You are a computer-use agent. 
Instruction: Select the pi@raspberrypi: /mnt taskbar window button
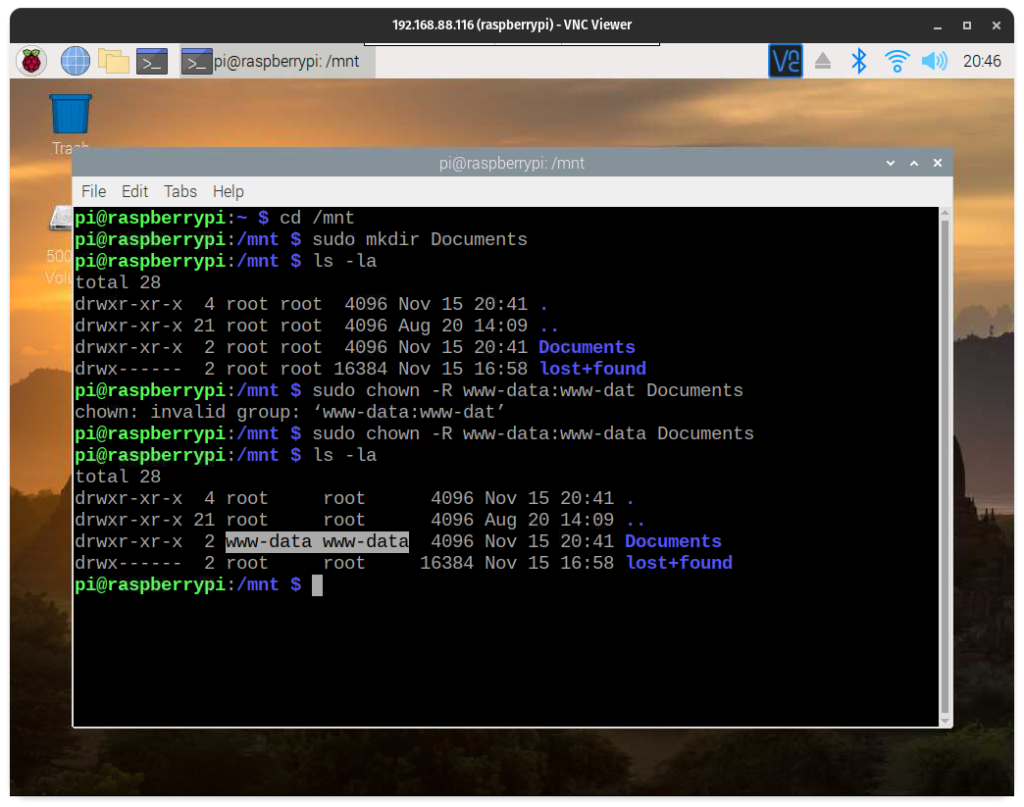[x=277, y=61]
